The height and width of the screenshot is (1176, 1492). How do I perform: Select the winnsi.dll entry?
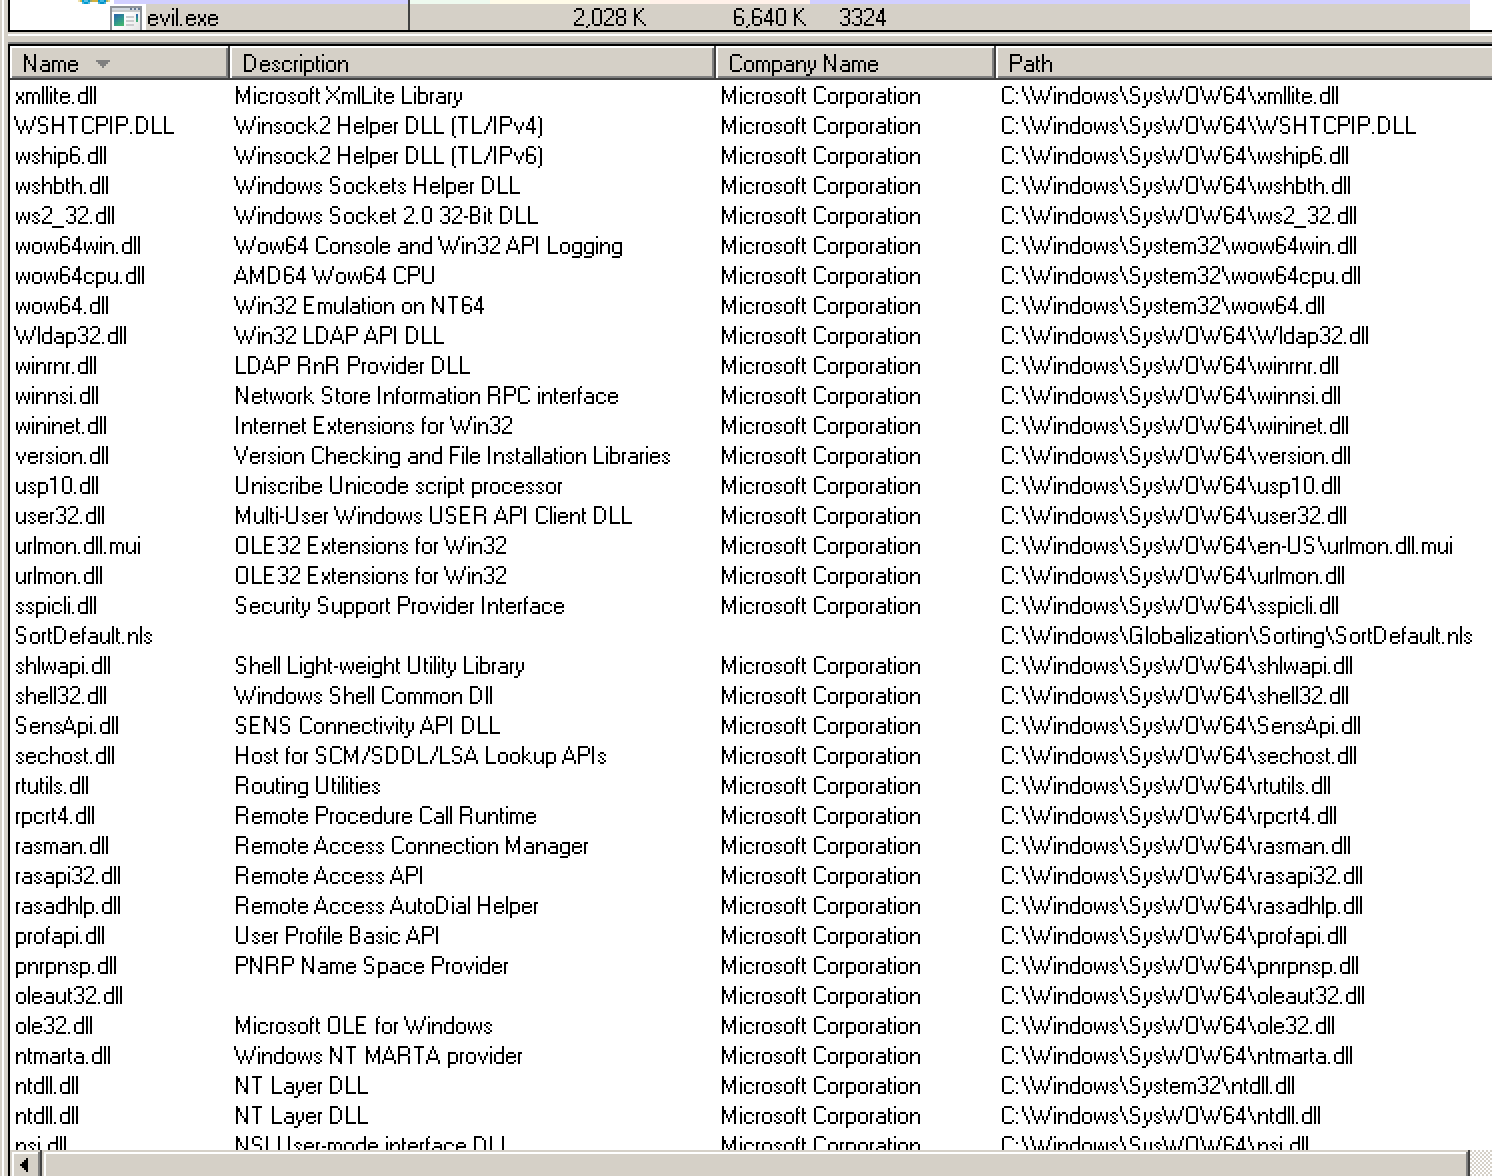[x=57, y=396]
